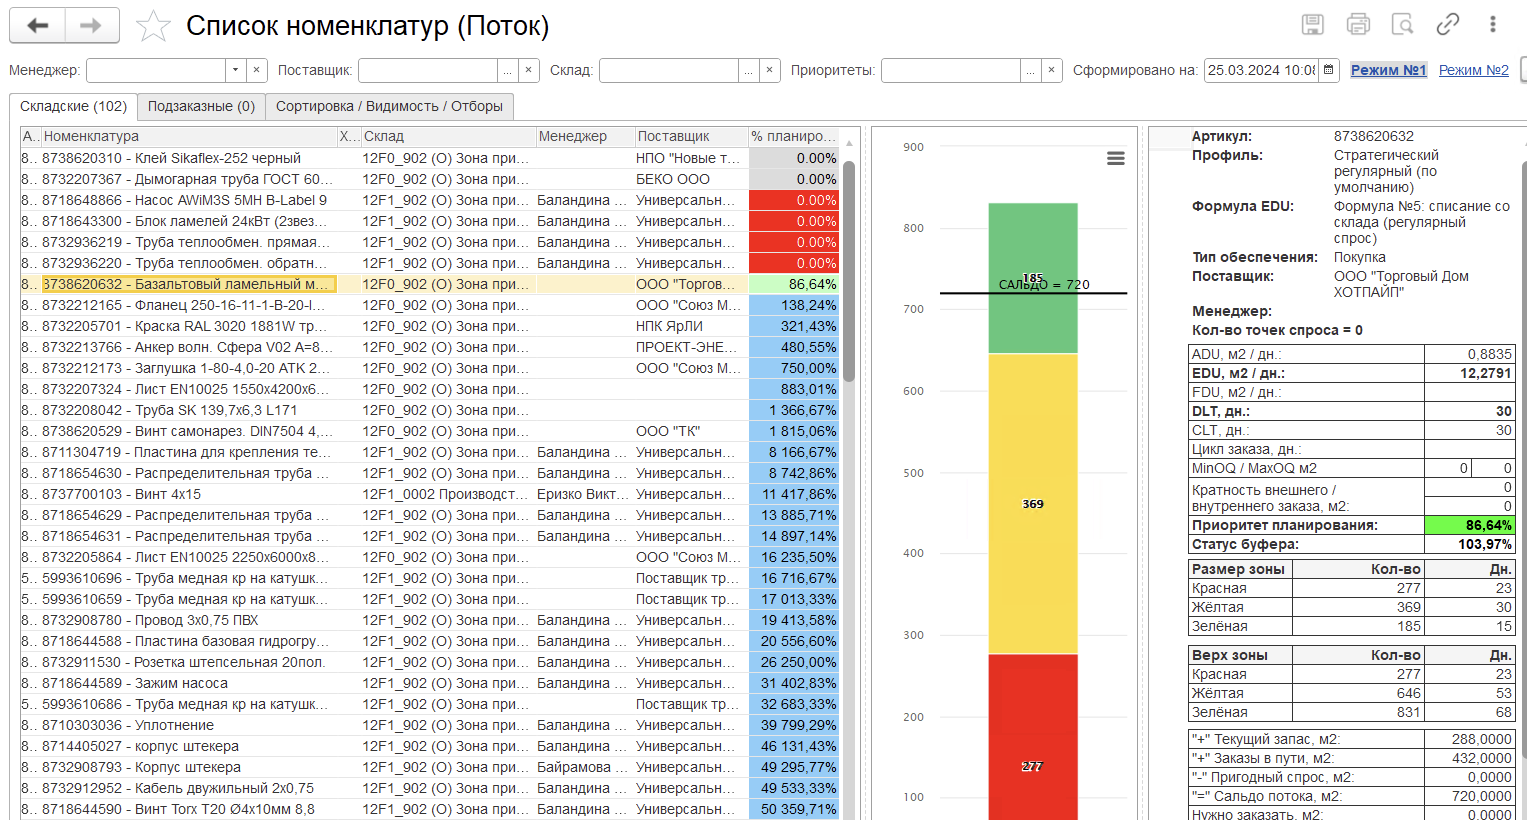Click the Менеджер filter input field
The image size is (1527, 820).
click(156, 70)
